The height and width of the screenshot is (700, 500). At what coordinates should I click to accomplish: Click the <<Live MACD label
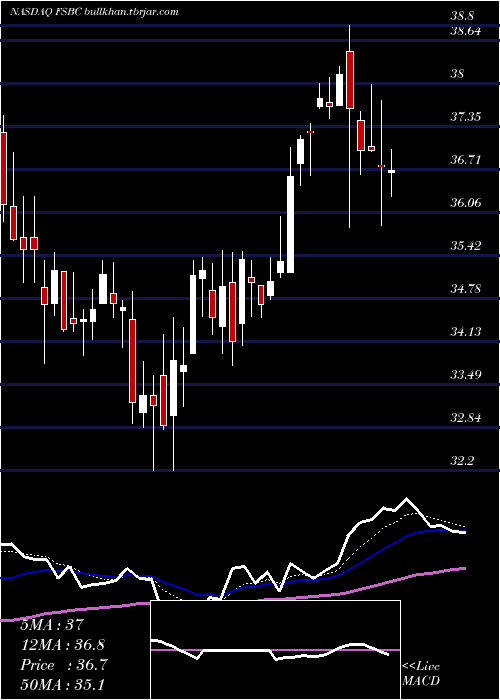click(x=421, y=674)
